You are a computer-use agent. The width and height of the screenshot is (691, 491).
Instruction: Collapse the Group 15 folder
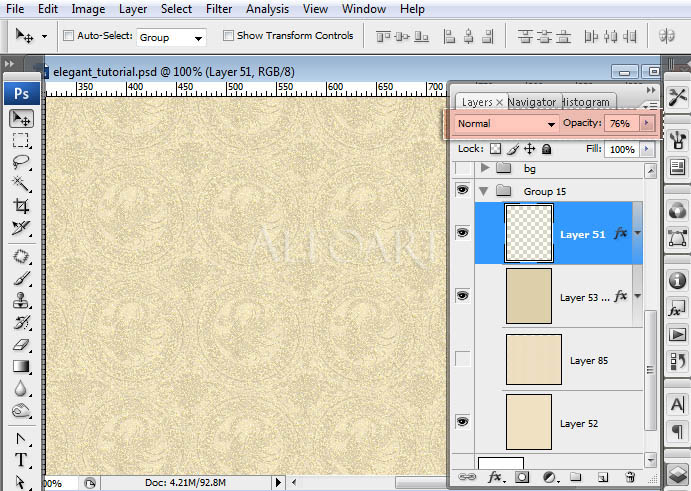[485, 191]
